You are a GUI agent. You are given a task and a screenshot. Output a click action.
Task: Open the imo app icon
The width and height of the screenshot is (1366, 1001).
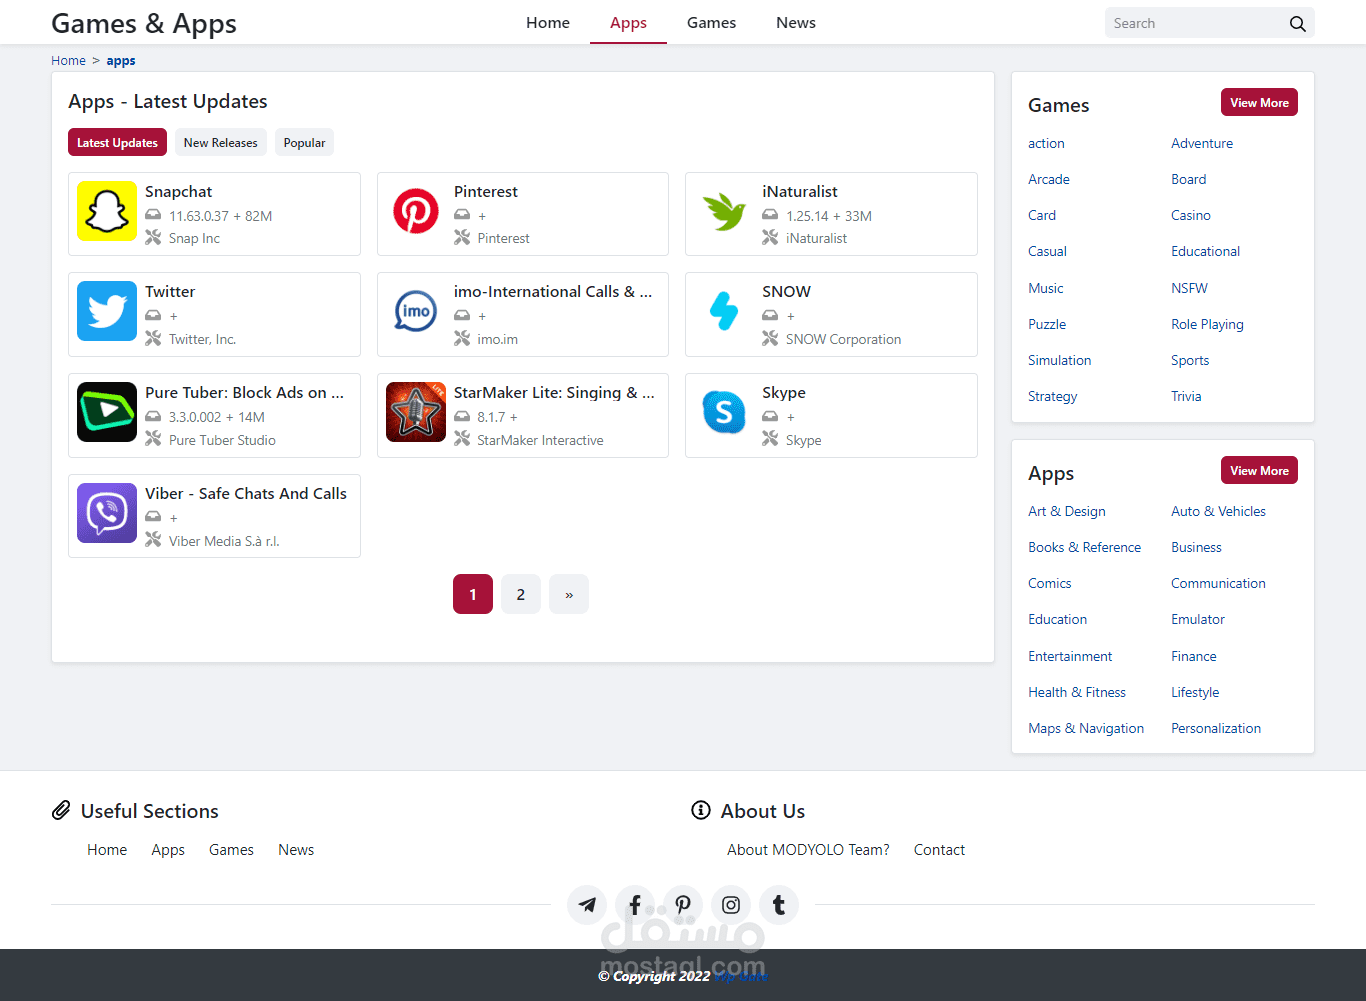pyautogui.click(x=416, y=311)
